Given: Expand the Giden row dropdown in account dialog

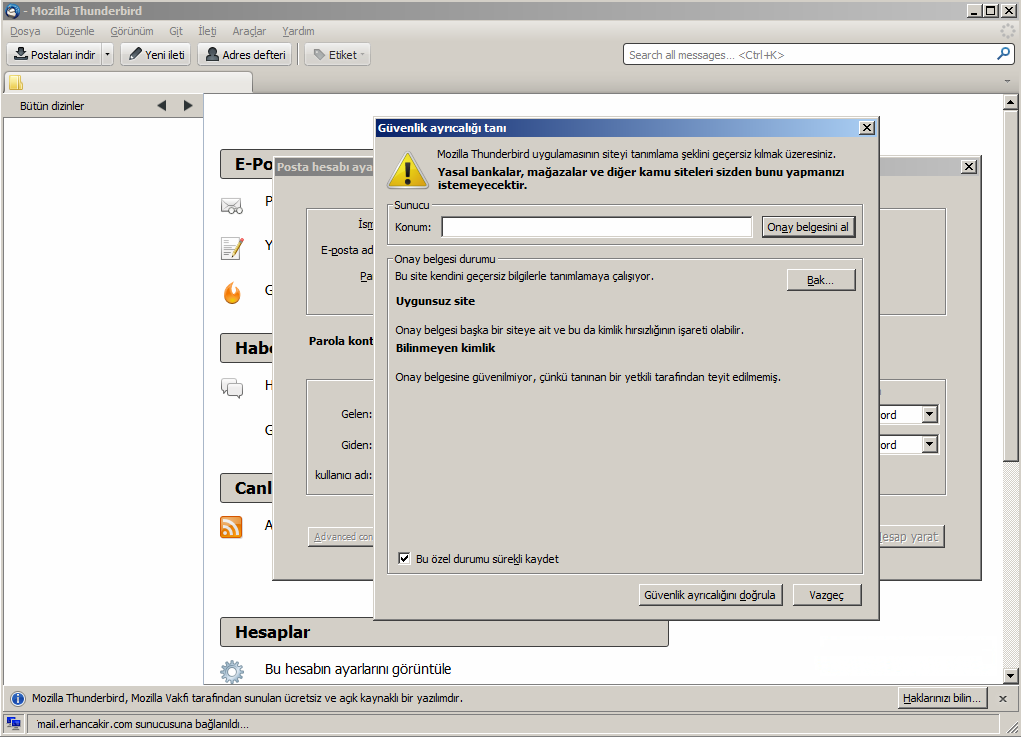Looking at the screenshot, I should click(930, 444).
